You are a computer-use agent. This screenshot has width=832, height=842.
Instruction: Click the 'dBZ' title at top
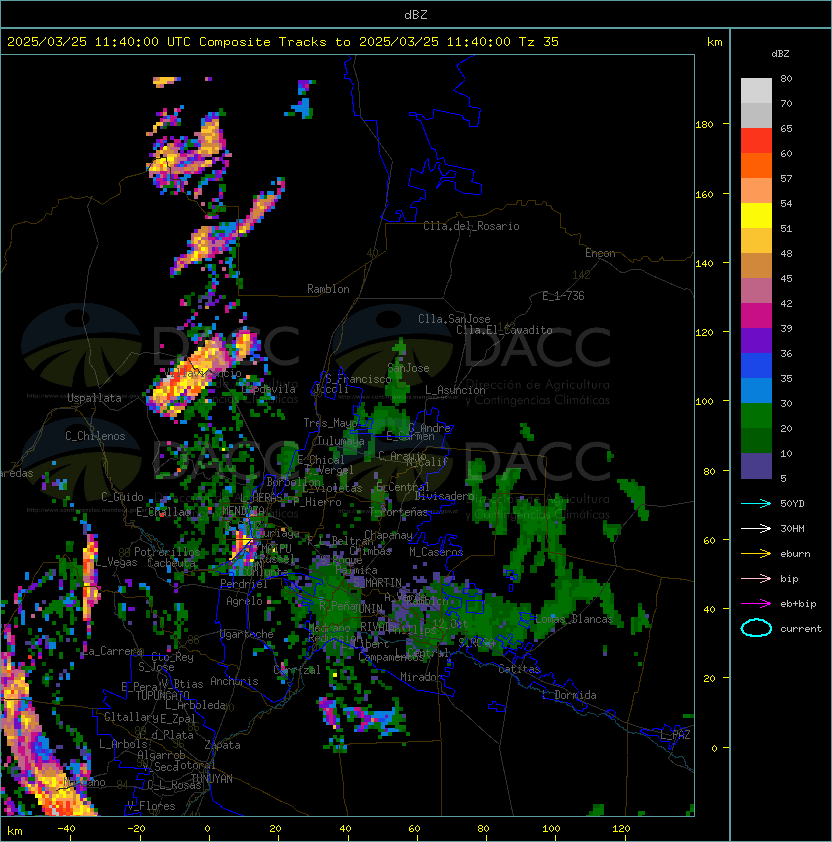pos(416,15)
